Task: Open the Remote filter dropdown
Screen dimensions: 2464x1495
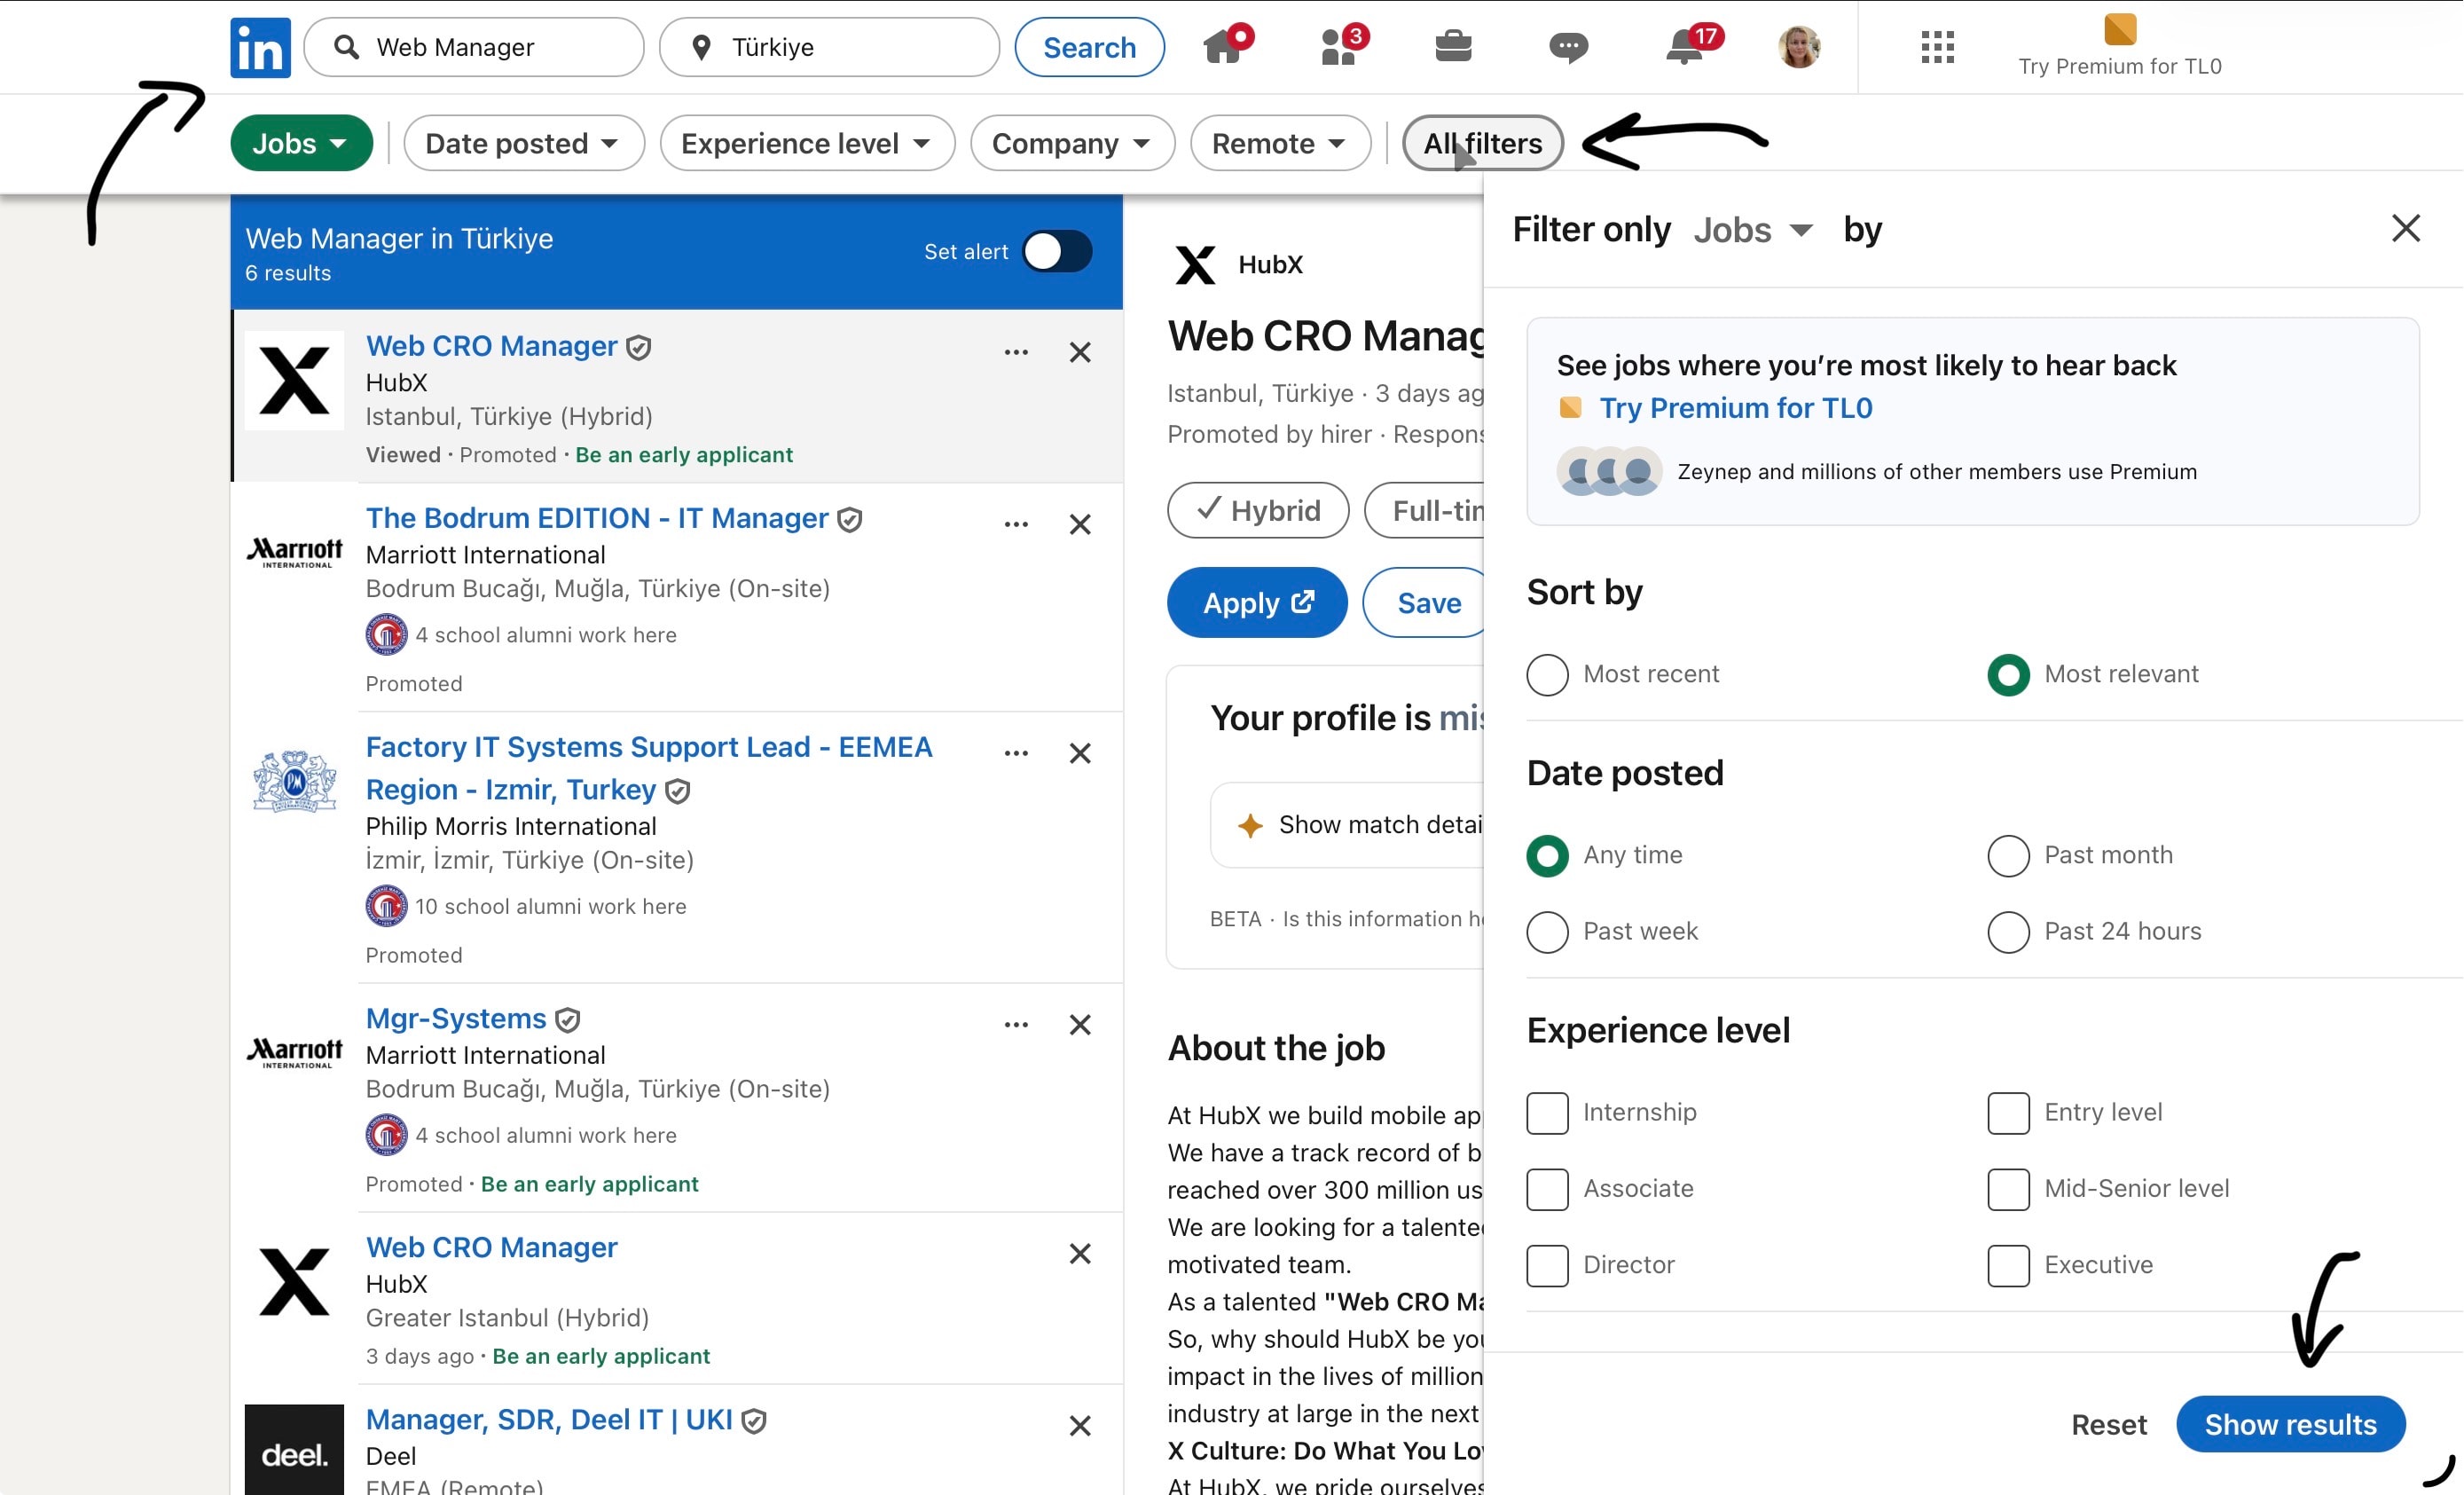Action: (x=1280, y=143)
